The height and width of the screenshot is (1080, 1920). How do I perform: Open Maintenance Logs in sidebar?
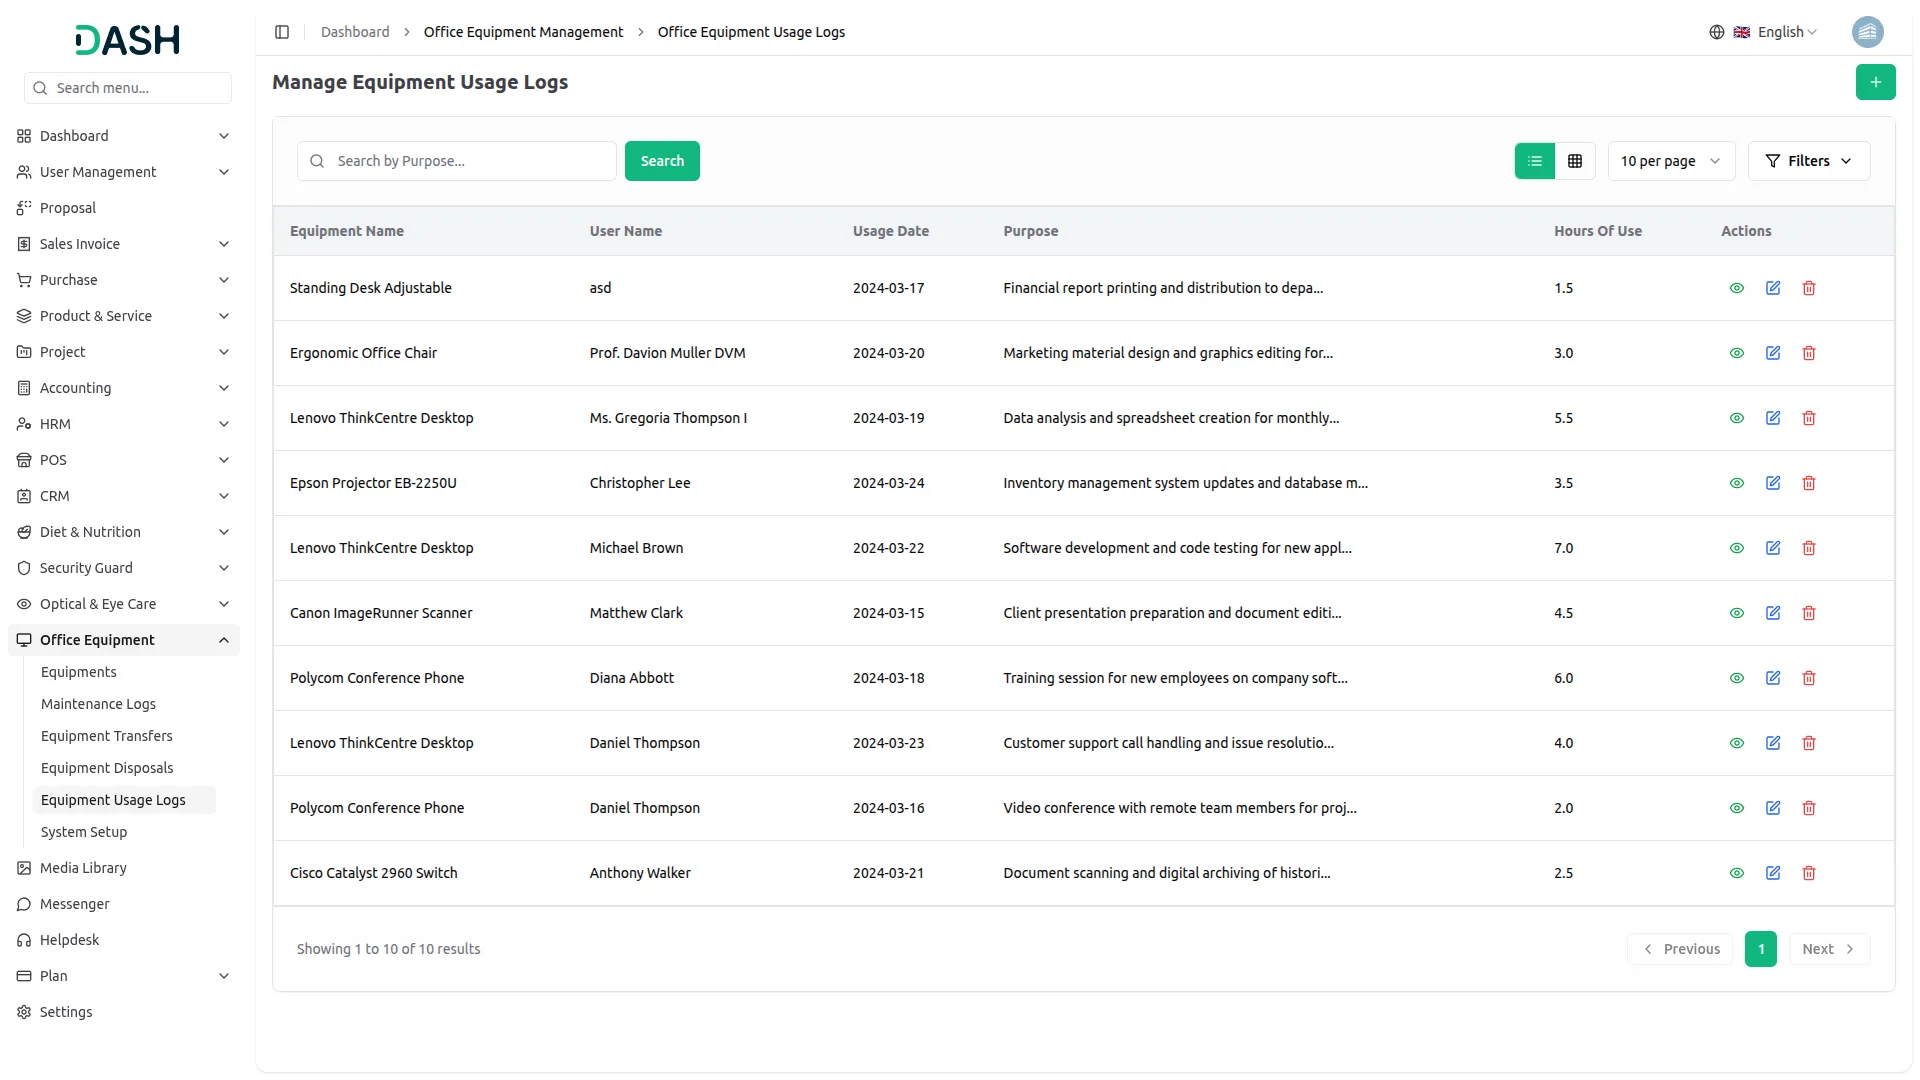(x=98, y=704)
